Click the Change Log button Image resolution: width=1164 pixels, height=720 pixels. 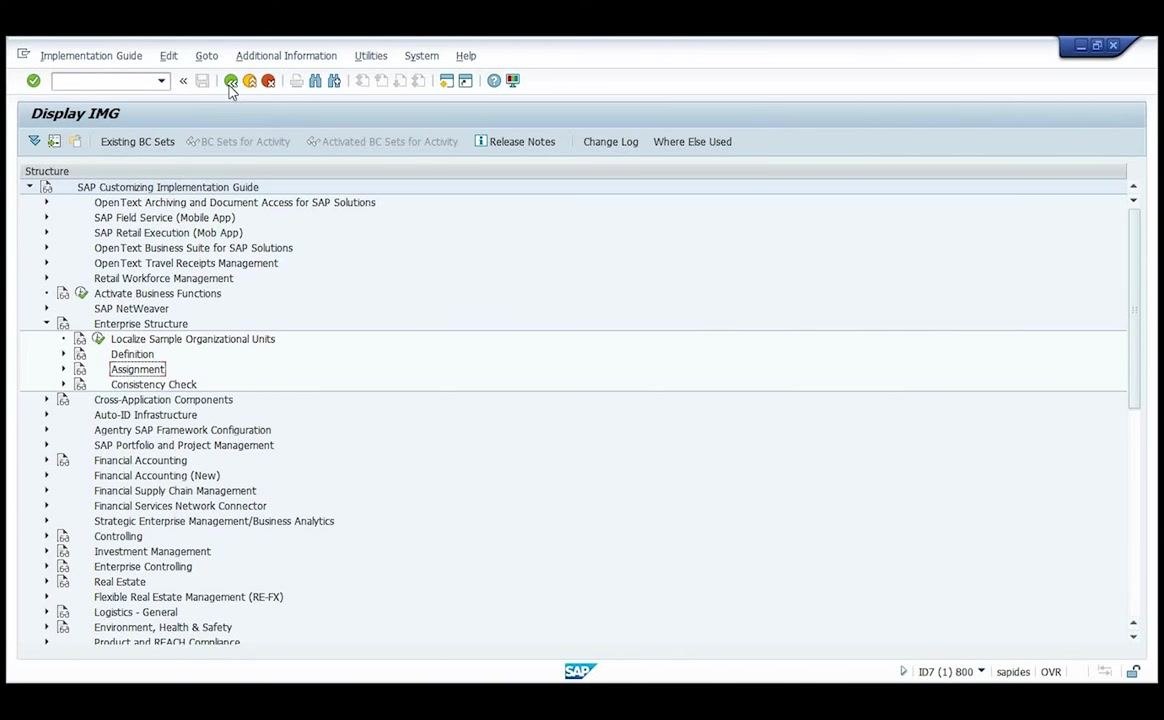coord(610,142)
